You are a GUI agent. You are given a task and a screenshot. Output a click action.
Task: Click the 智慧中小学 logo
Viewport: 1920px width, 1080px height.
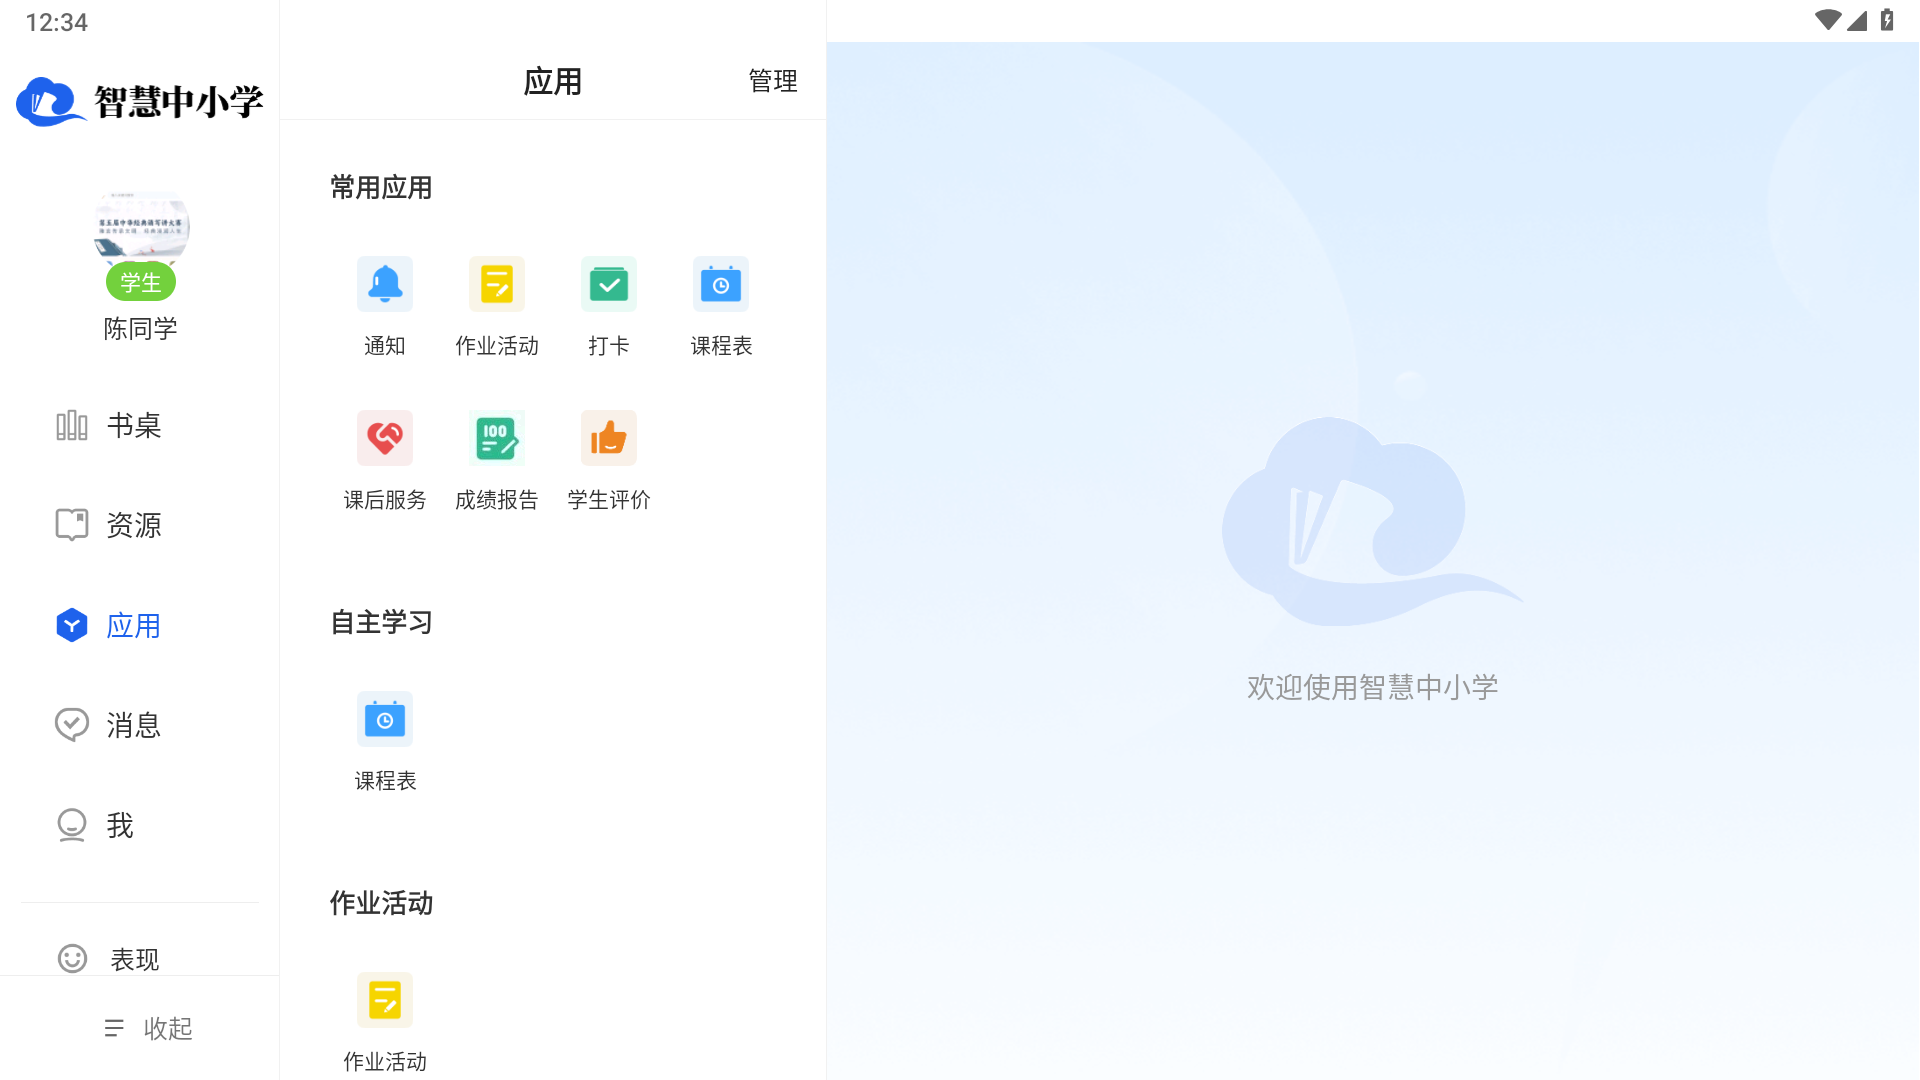[140, 100]
